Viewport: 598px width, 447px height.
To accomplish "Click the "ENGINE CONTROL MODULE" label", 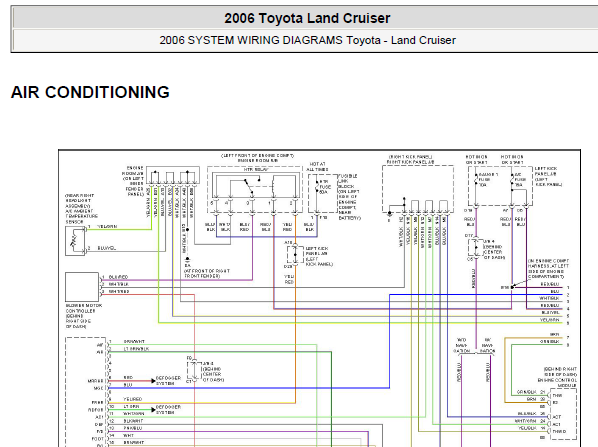I will 557,383.
